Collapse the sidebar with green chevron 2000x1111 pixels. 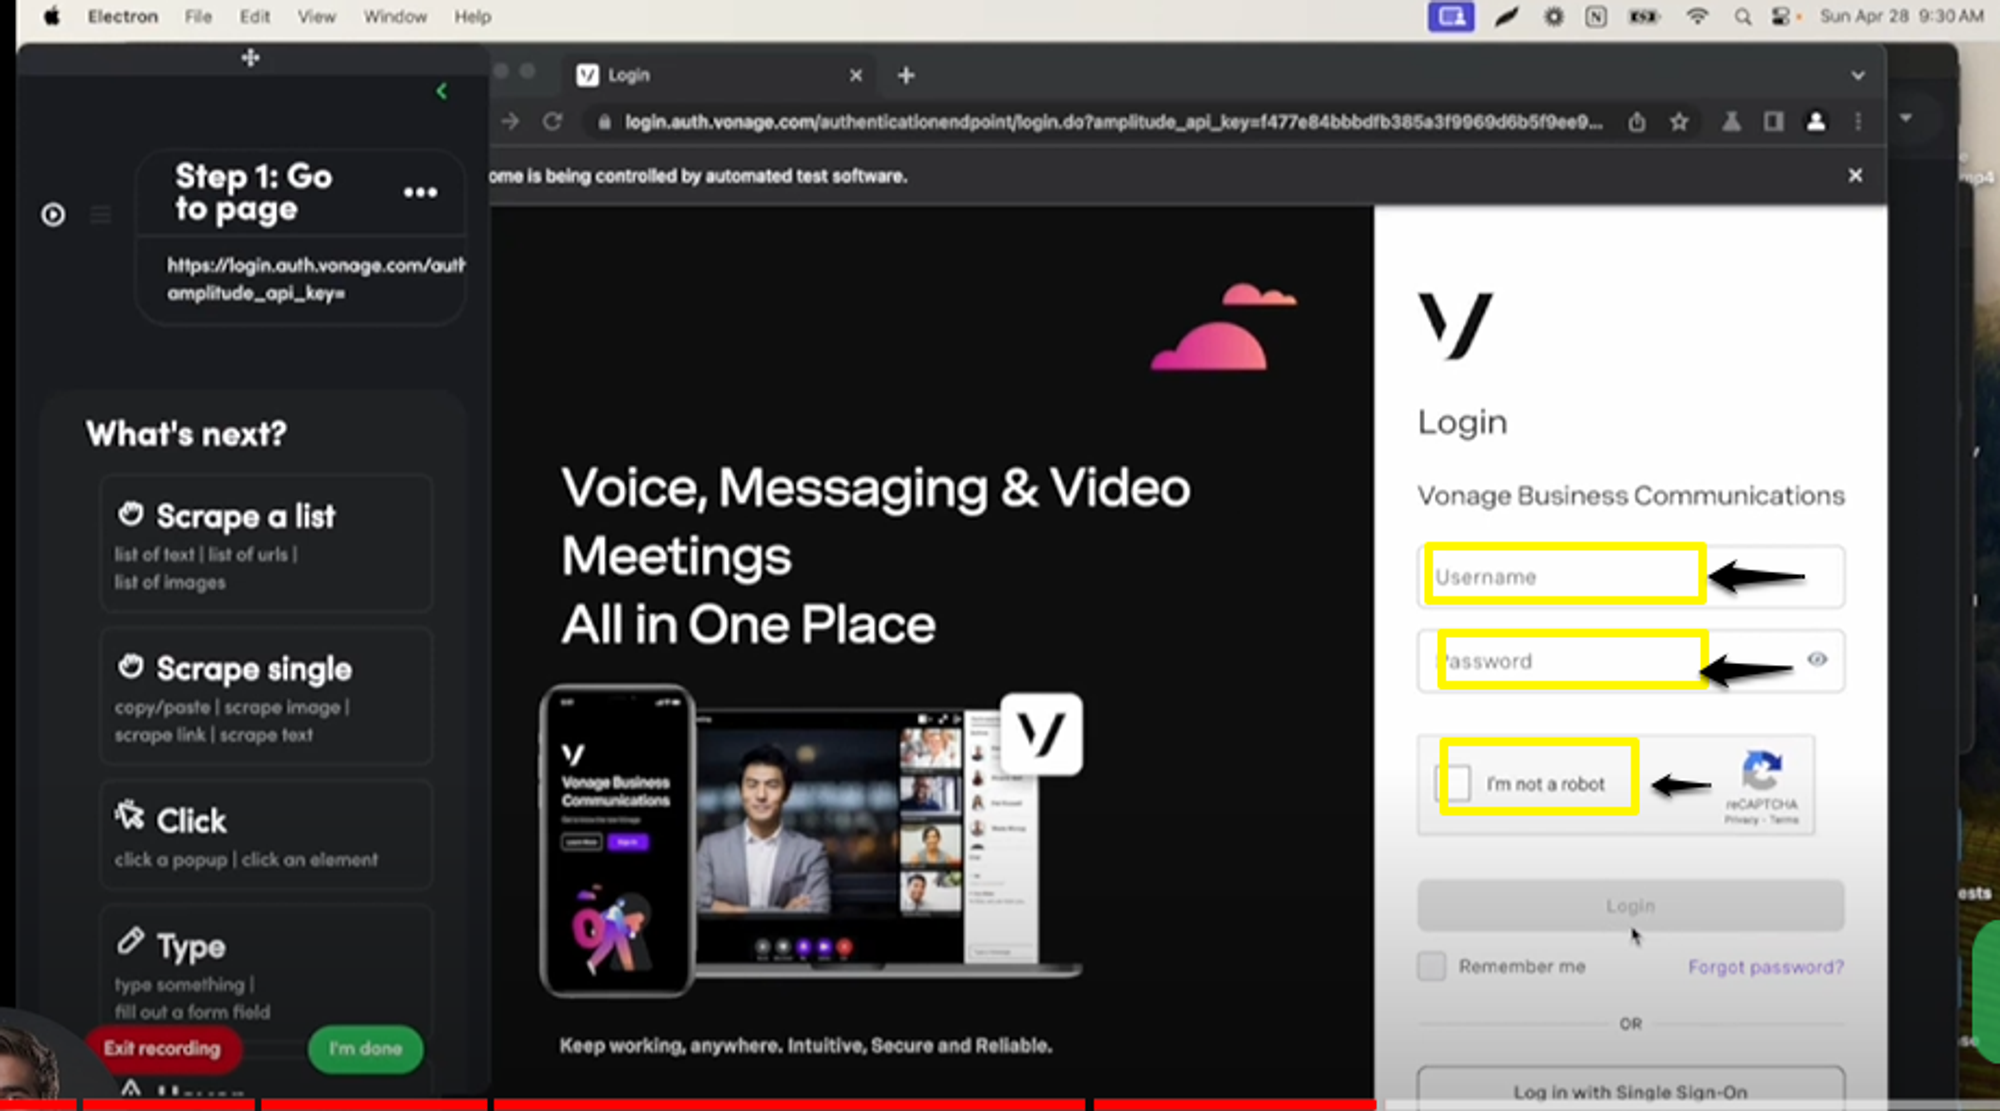point(441,92)
